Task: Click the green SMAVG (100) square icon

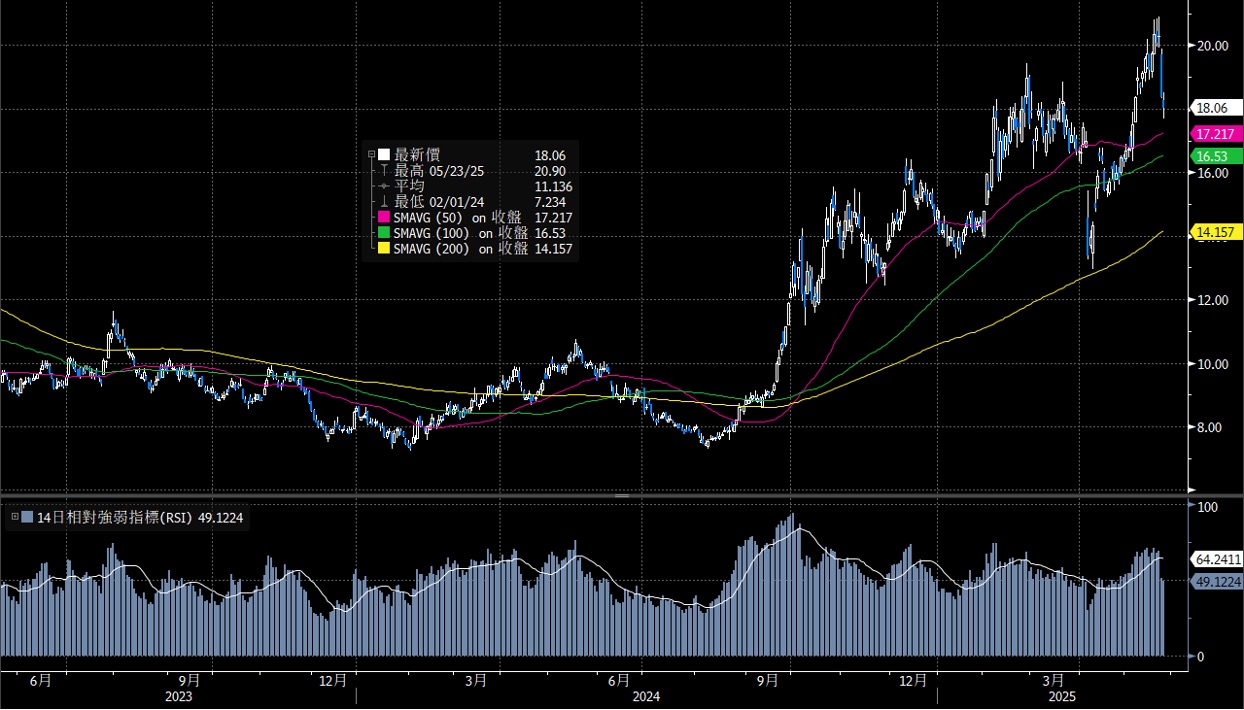Action: (x=383, y=233)
